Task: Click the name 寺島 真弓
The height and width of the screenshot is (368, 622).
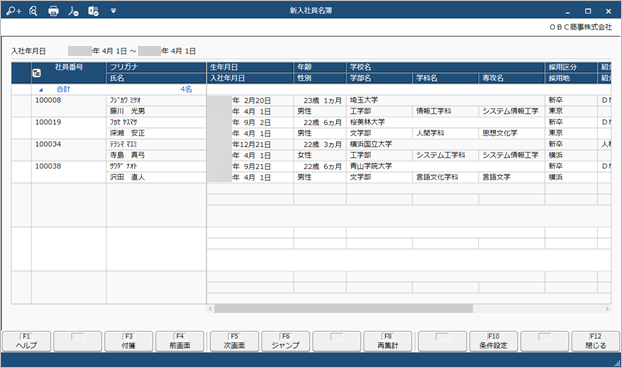Action: tap(127, 155)
